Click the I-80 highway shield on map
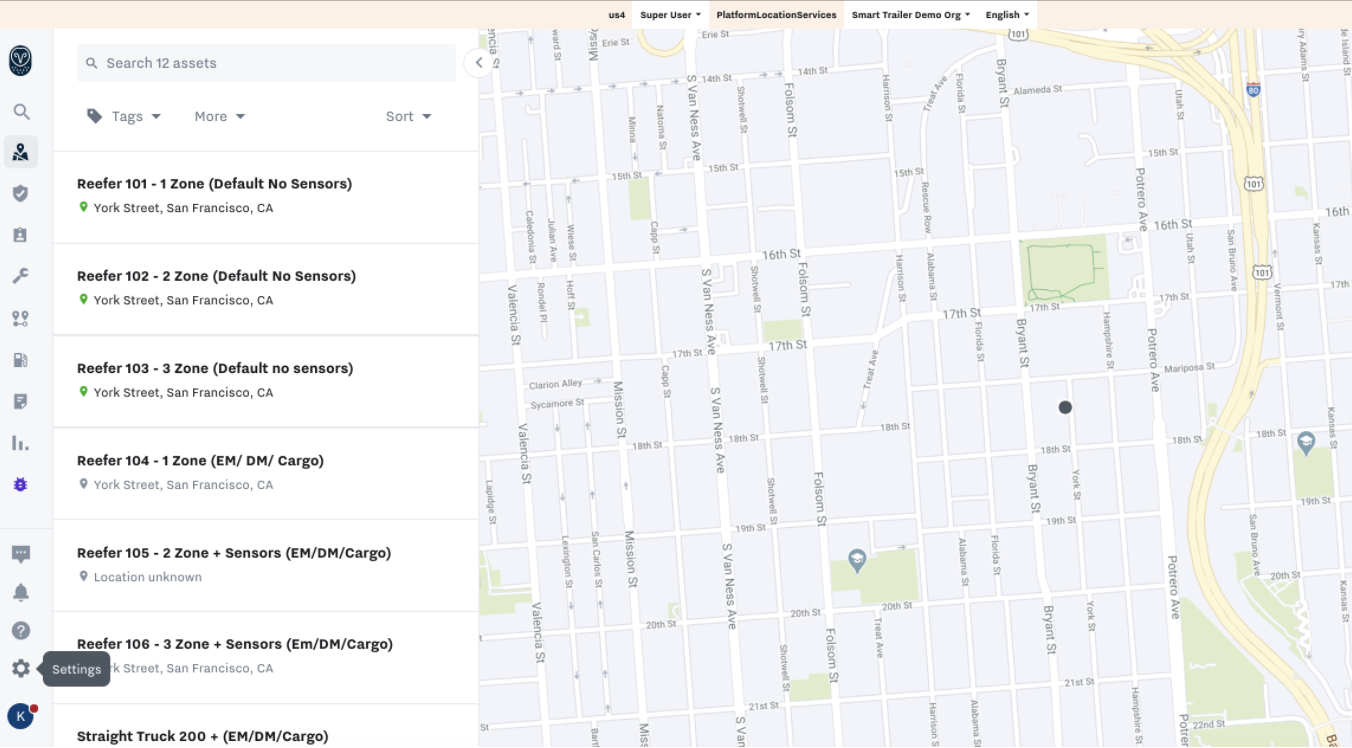 point(1253,89)
